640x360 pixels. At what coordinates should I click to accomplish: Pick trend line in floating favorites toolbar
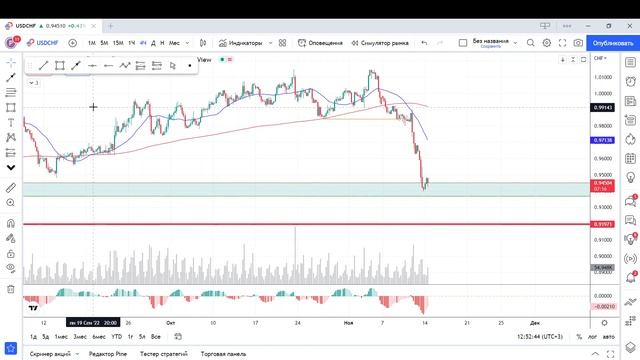click(x=43, y=65)
